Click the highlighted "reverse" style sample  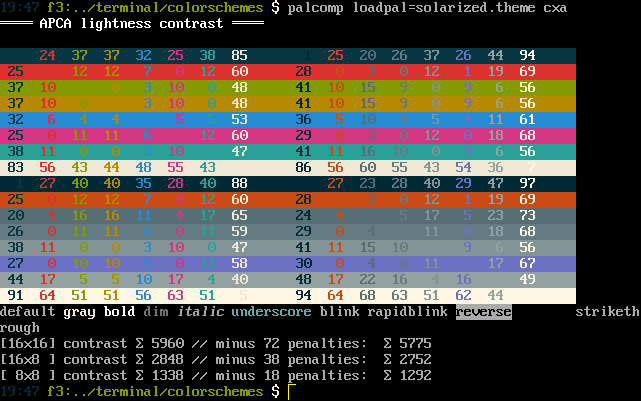pyautogui.click(x=483, y=312)
